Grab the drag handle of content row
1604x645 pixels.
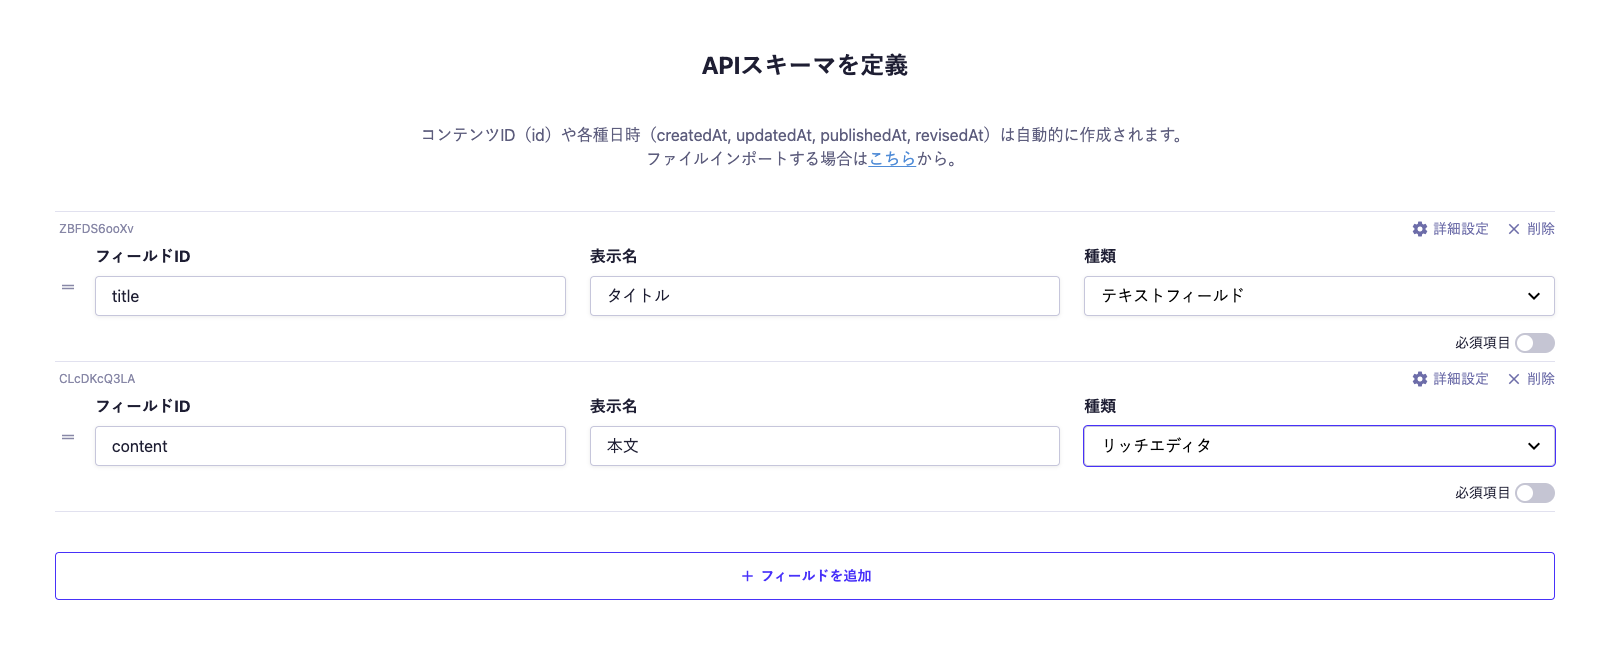point(68,437)
